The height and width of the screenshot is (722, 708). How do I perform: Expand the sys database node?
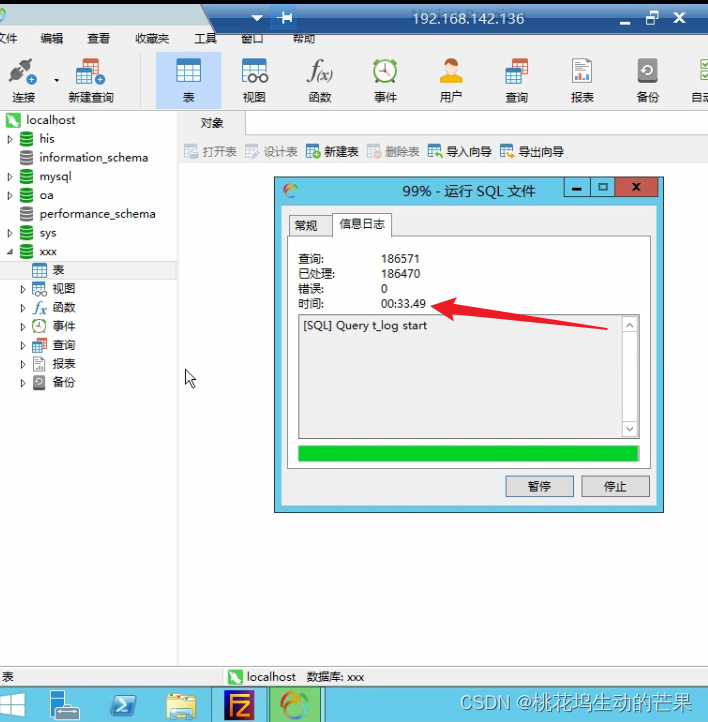10,233
